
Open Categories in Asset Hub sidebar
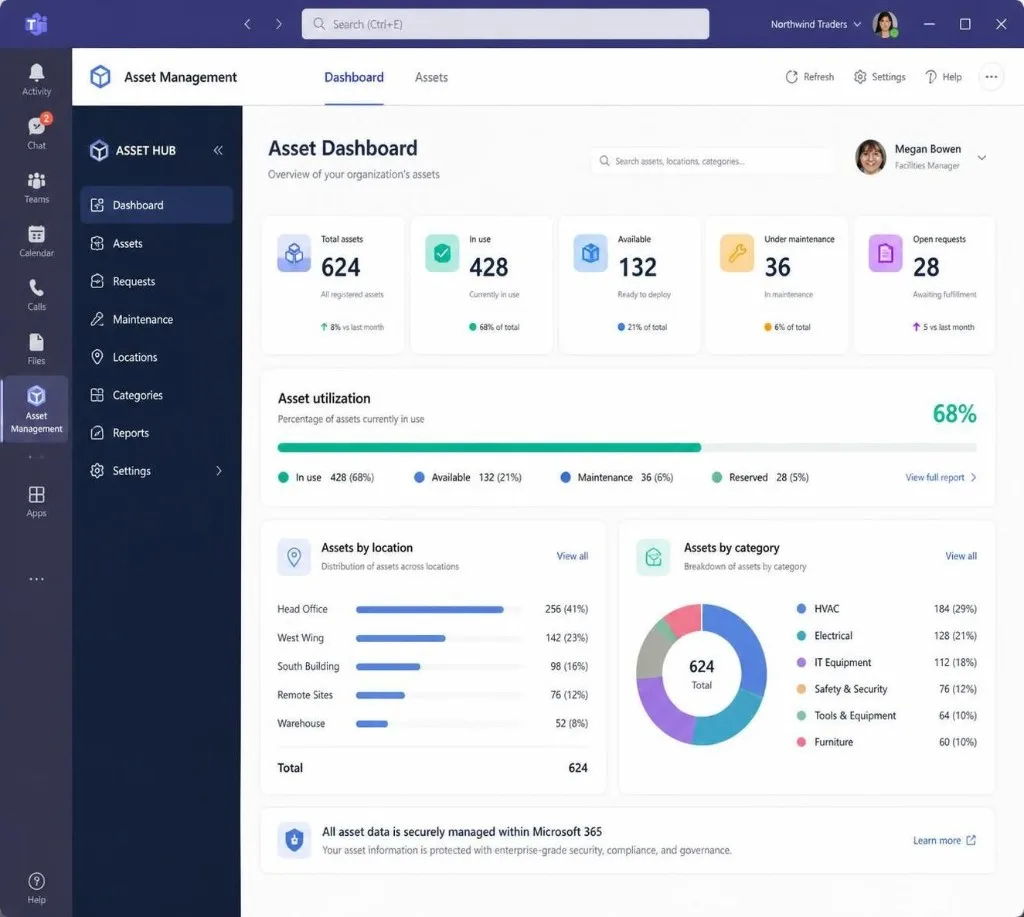coord(157,394)
